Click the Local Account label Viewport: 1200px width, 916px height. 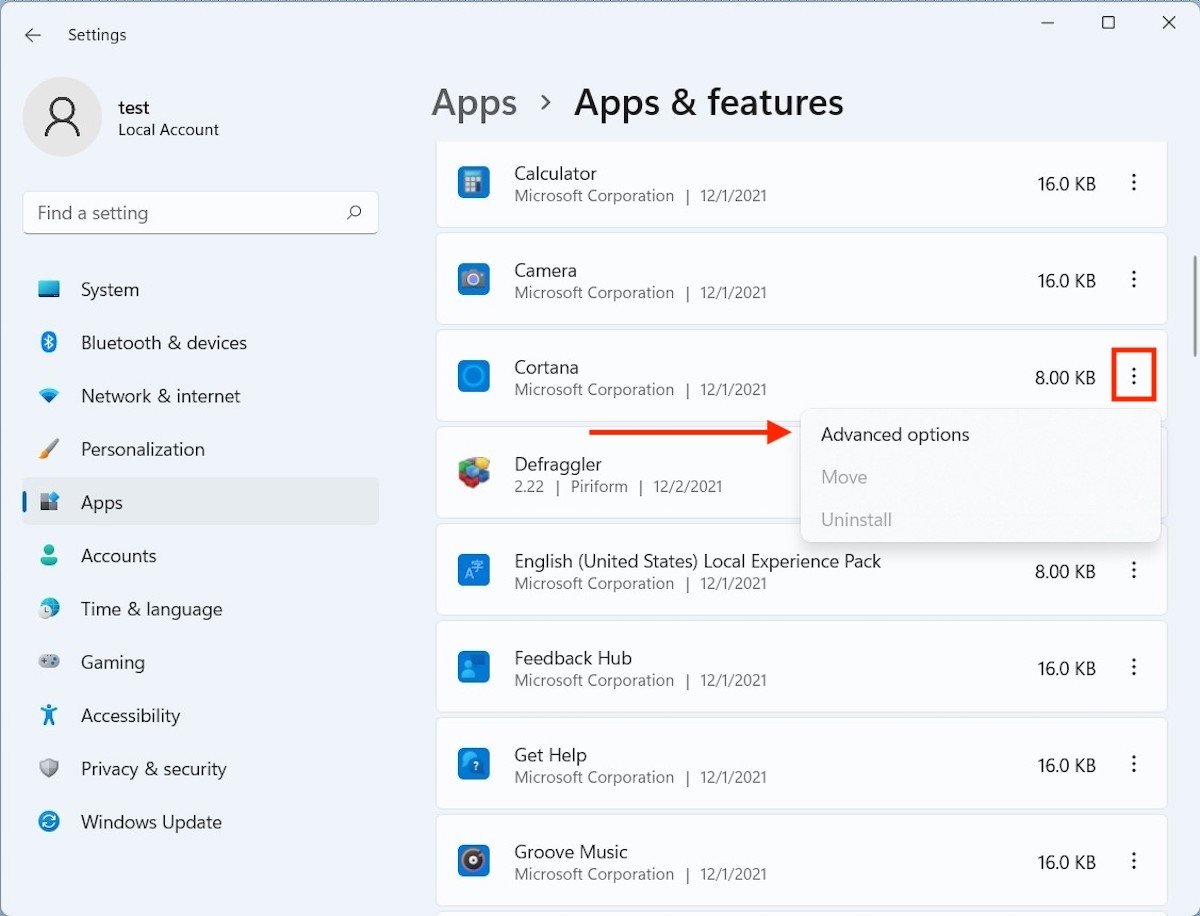[168, 130]
